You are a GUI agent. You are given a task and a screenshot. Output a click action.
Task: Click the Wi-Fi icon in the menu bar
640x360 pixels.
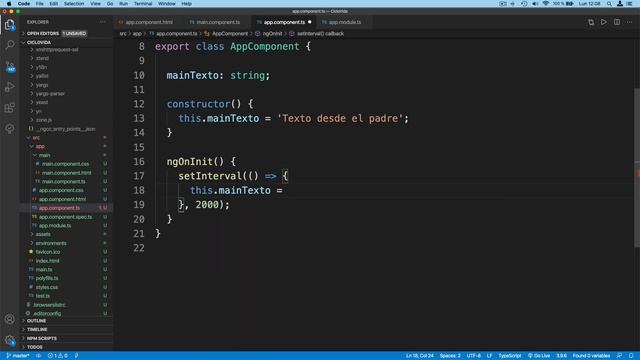(x=546, y=4)
